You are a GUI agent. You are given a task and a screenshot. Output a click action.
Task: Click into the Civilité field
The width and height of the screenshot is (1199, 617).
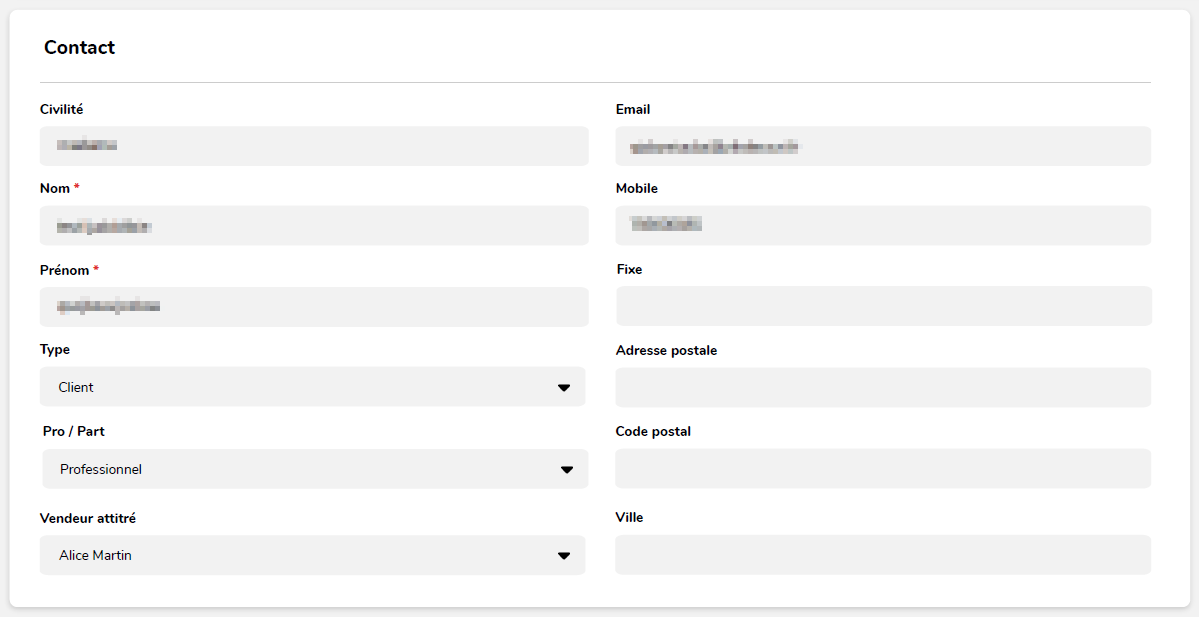point(314,146)
